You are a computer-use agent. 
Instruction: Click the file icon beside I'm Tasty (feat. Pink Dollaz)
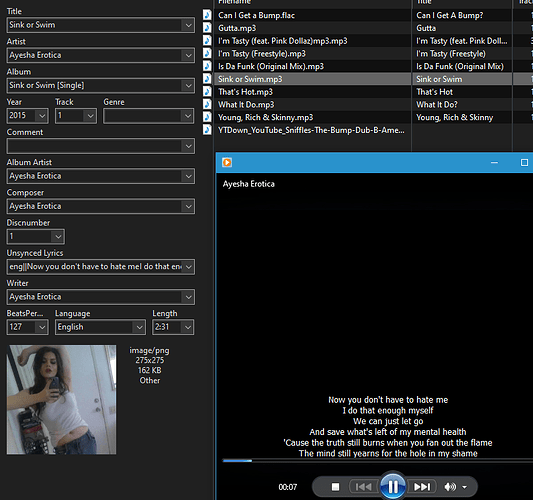coord(207,40)
